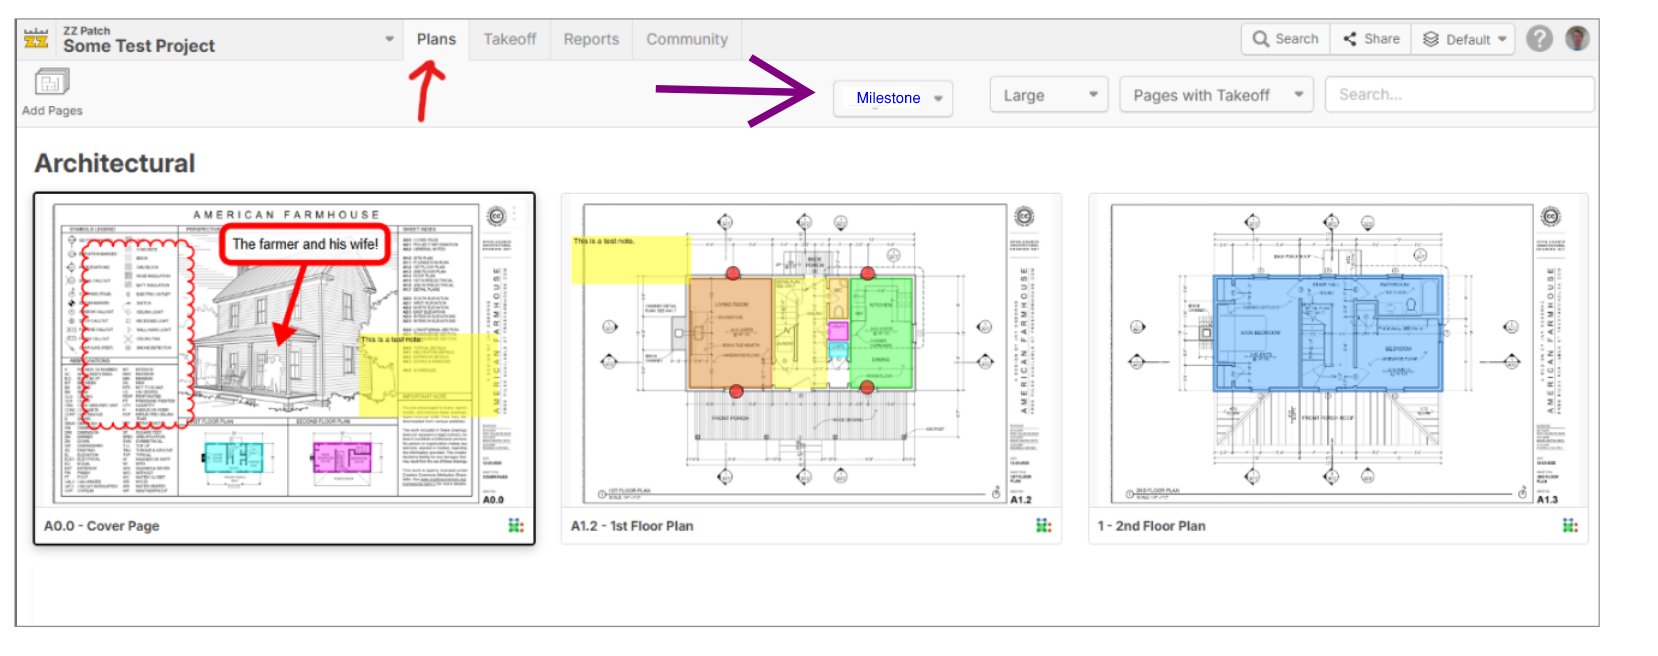
Task: Expand the project name dropdown arrow
Action: coord(389,40)
